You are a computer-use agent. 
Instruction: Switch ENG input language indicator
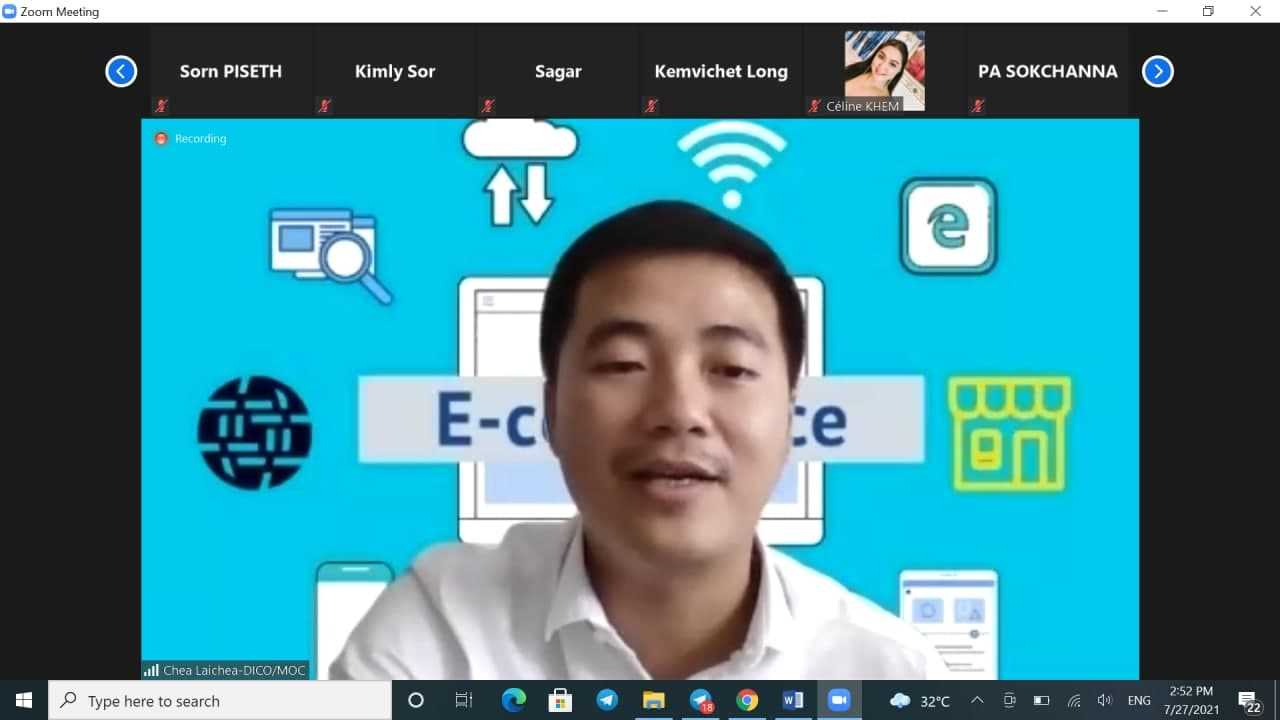(1139, 700)
